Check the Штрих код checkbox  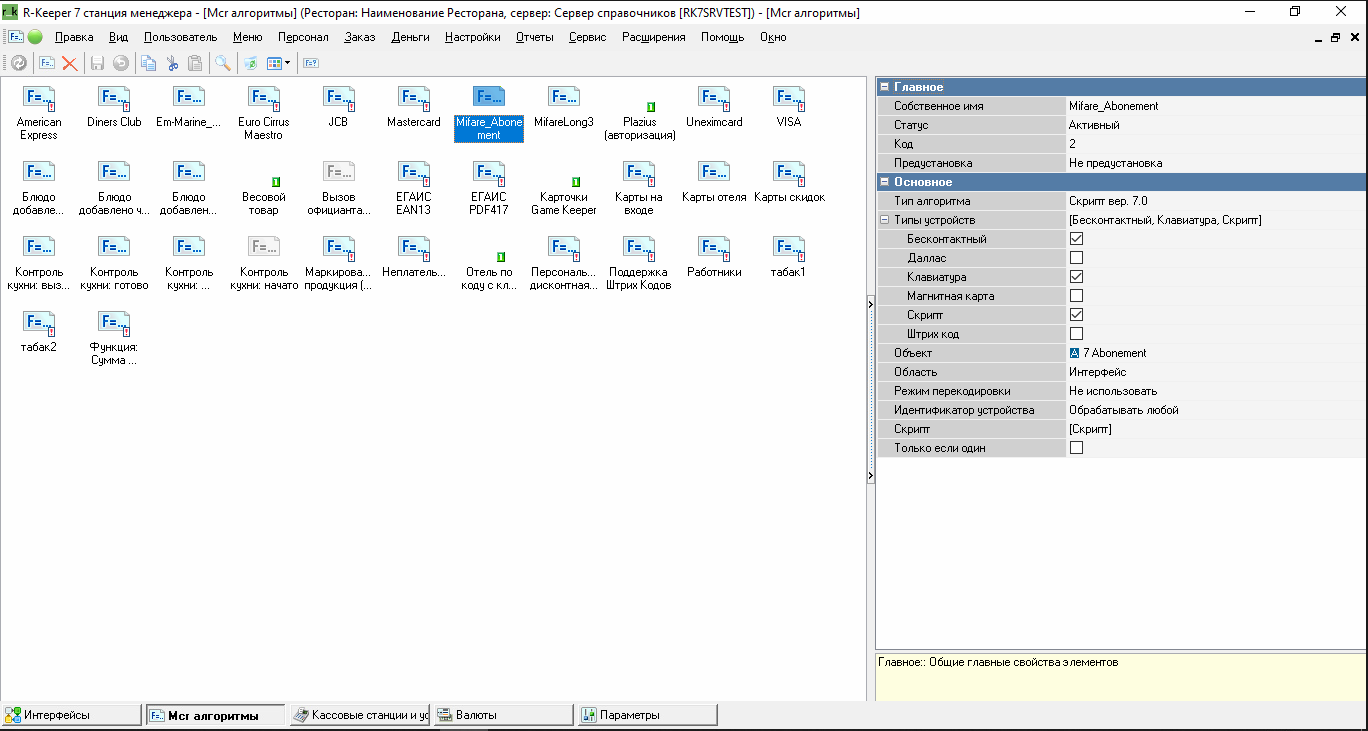tap(1076, 334)
